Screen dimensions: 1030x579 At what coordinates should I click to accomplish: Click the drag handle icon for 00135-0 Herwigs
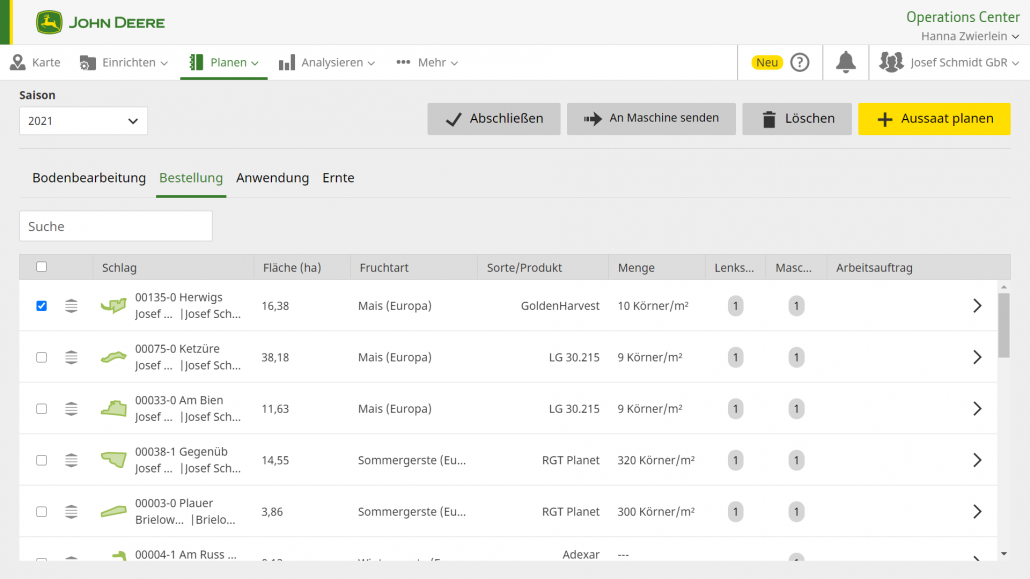(72, 306)
